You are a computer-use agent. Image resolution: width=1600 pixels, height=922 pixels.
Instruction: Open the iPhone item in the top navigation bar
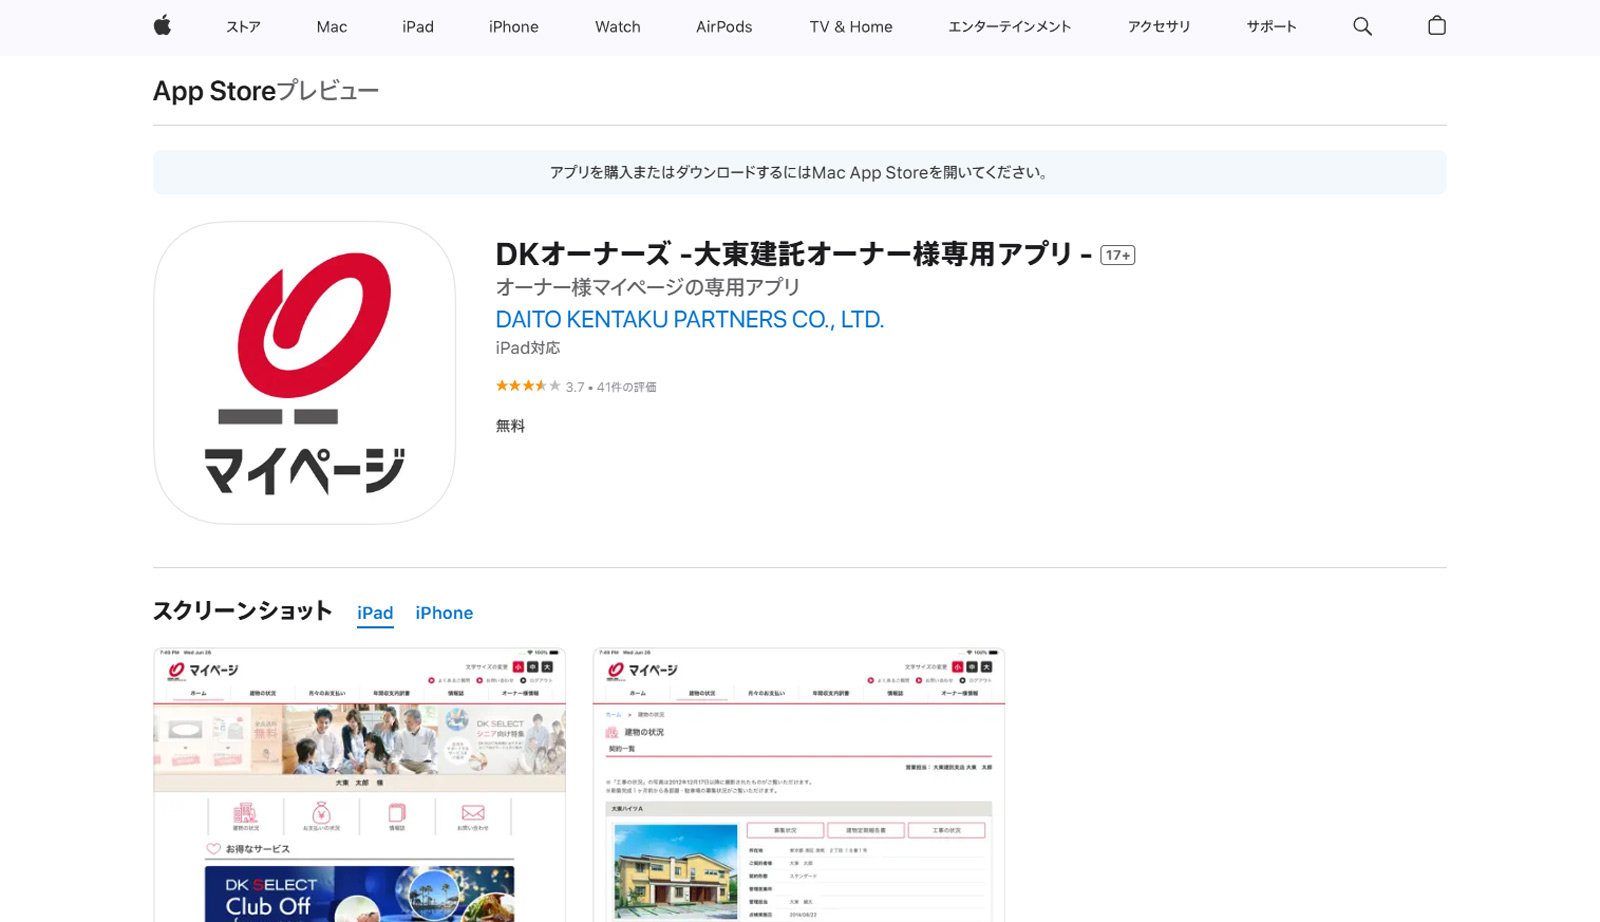click(x=514, y=27)
